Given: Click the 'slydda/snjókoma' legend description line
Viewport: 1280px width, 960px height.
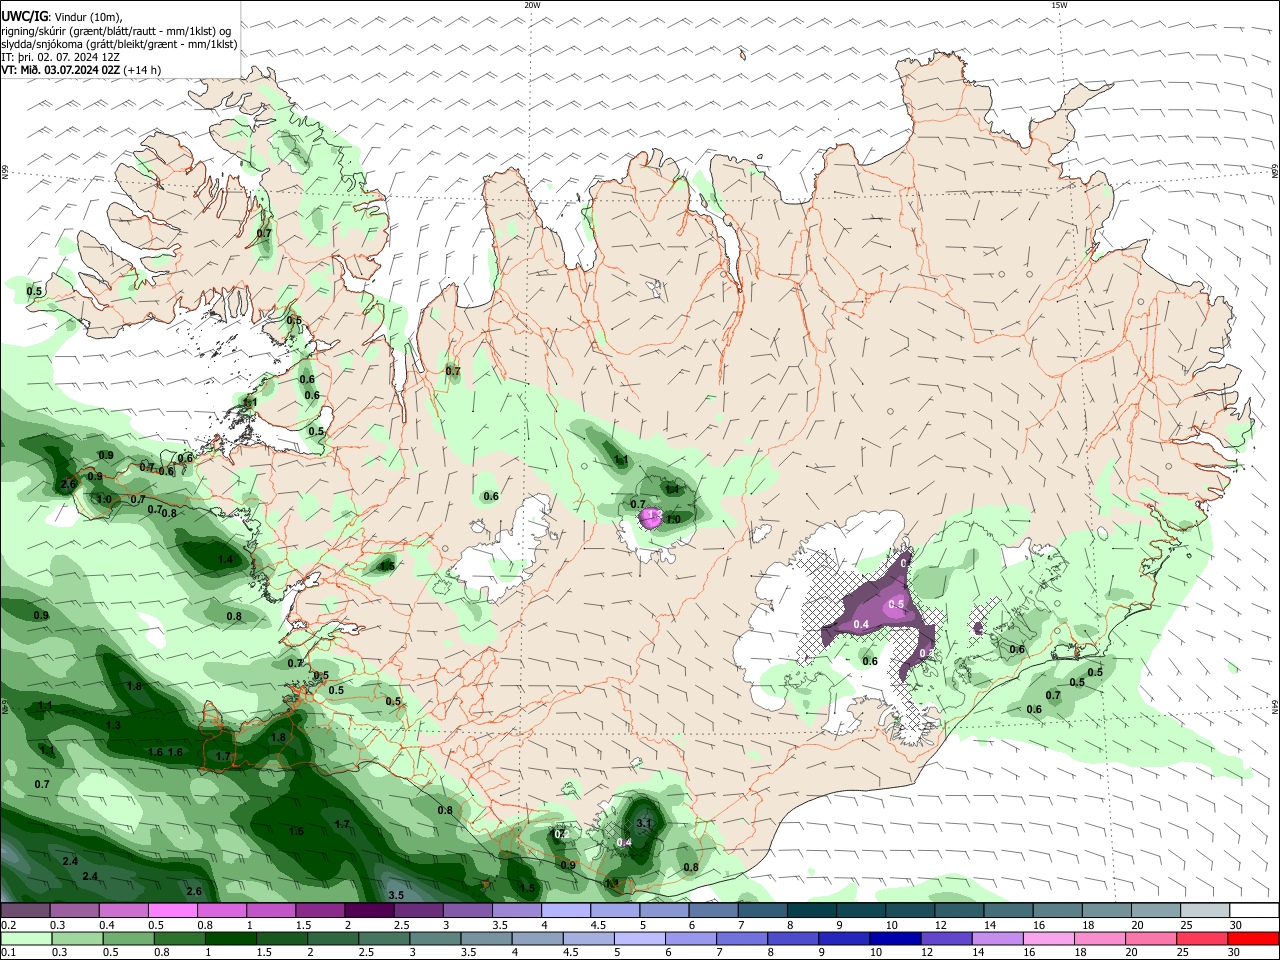Looking at the screenshot, I should [x=119, y=44].
